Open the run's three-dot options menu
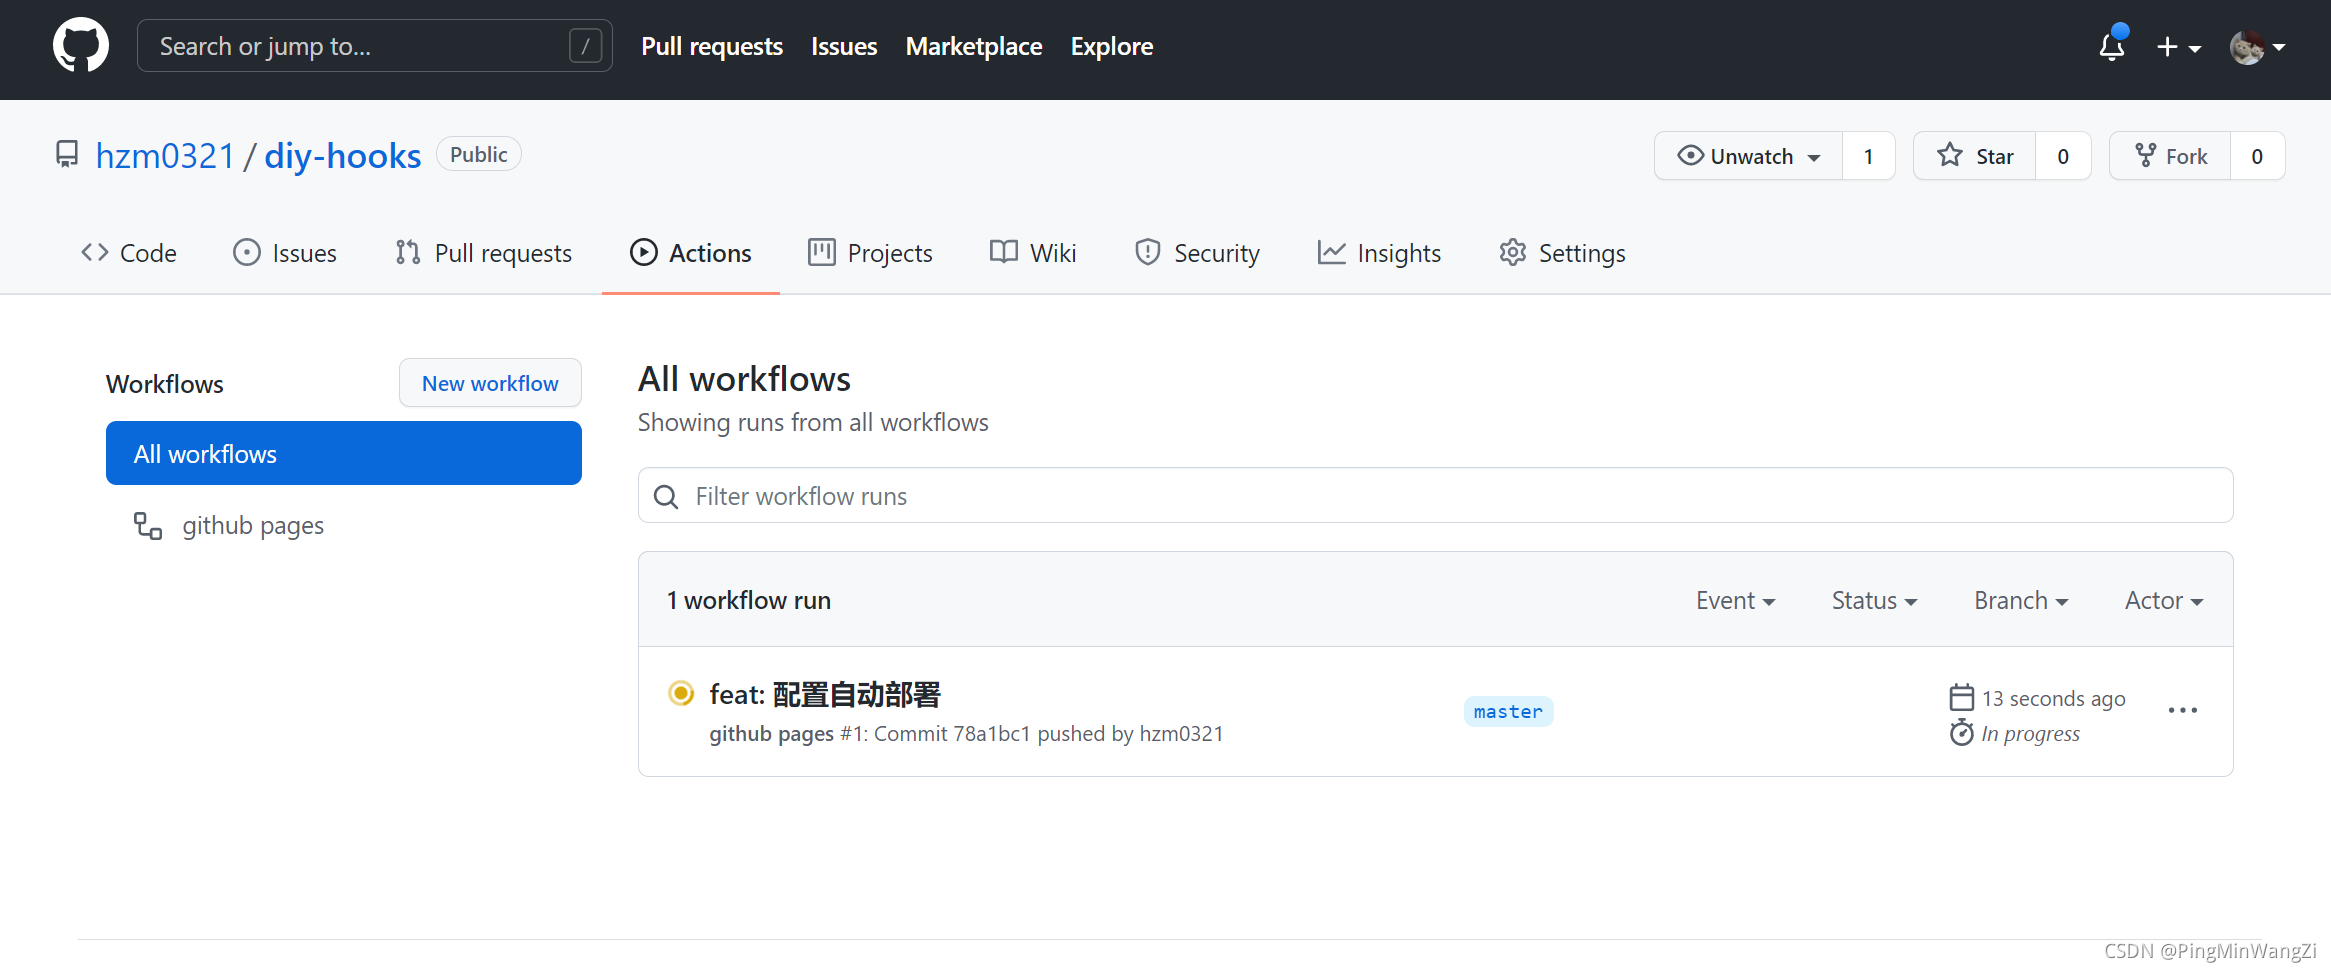Image resolution: width=2331 pixels, height=972 pixels. coord(2183,710)
